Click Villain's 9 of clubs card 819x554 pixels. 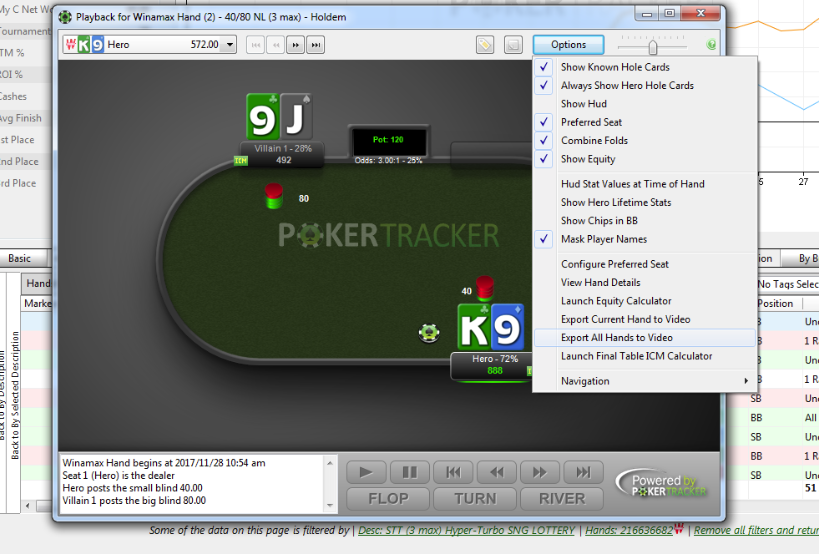(263, 116)
